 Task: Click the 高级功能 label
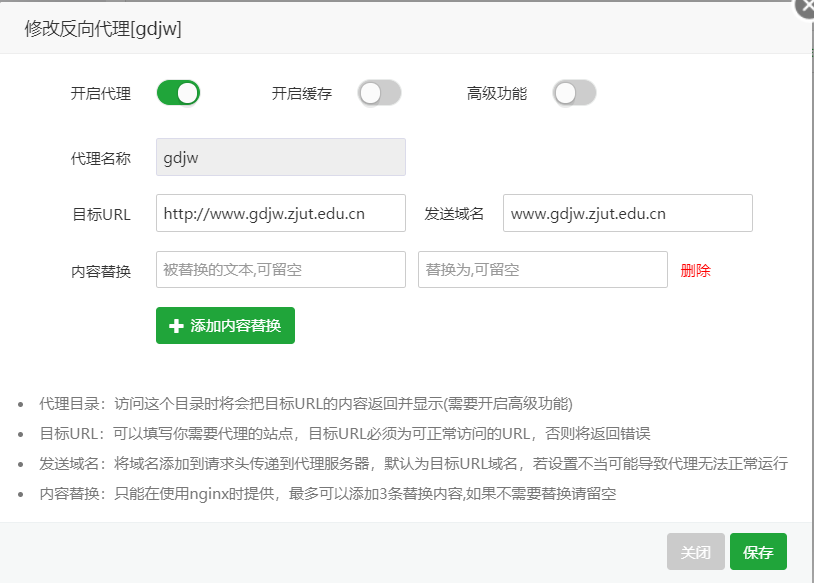point(497,93)
